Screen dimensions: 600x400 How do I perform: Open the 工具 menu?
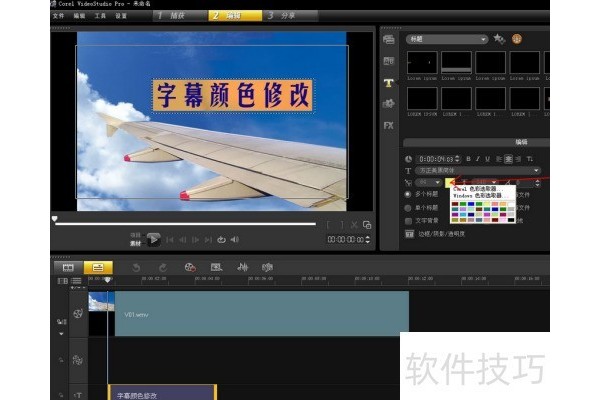pos(100,16)
